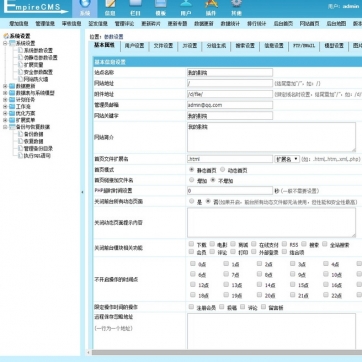
Task: Open the 其他 gear icon
Action: (236, 4)
